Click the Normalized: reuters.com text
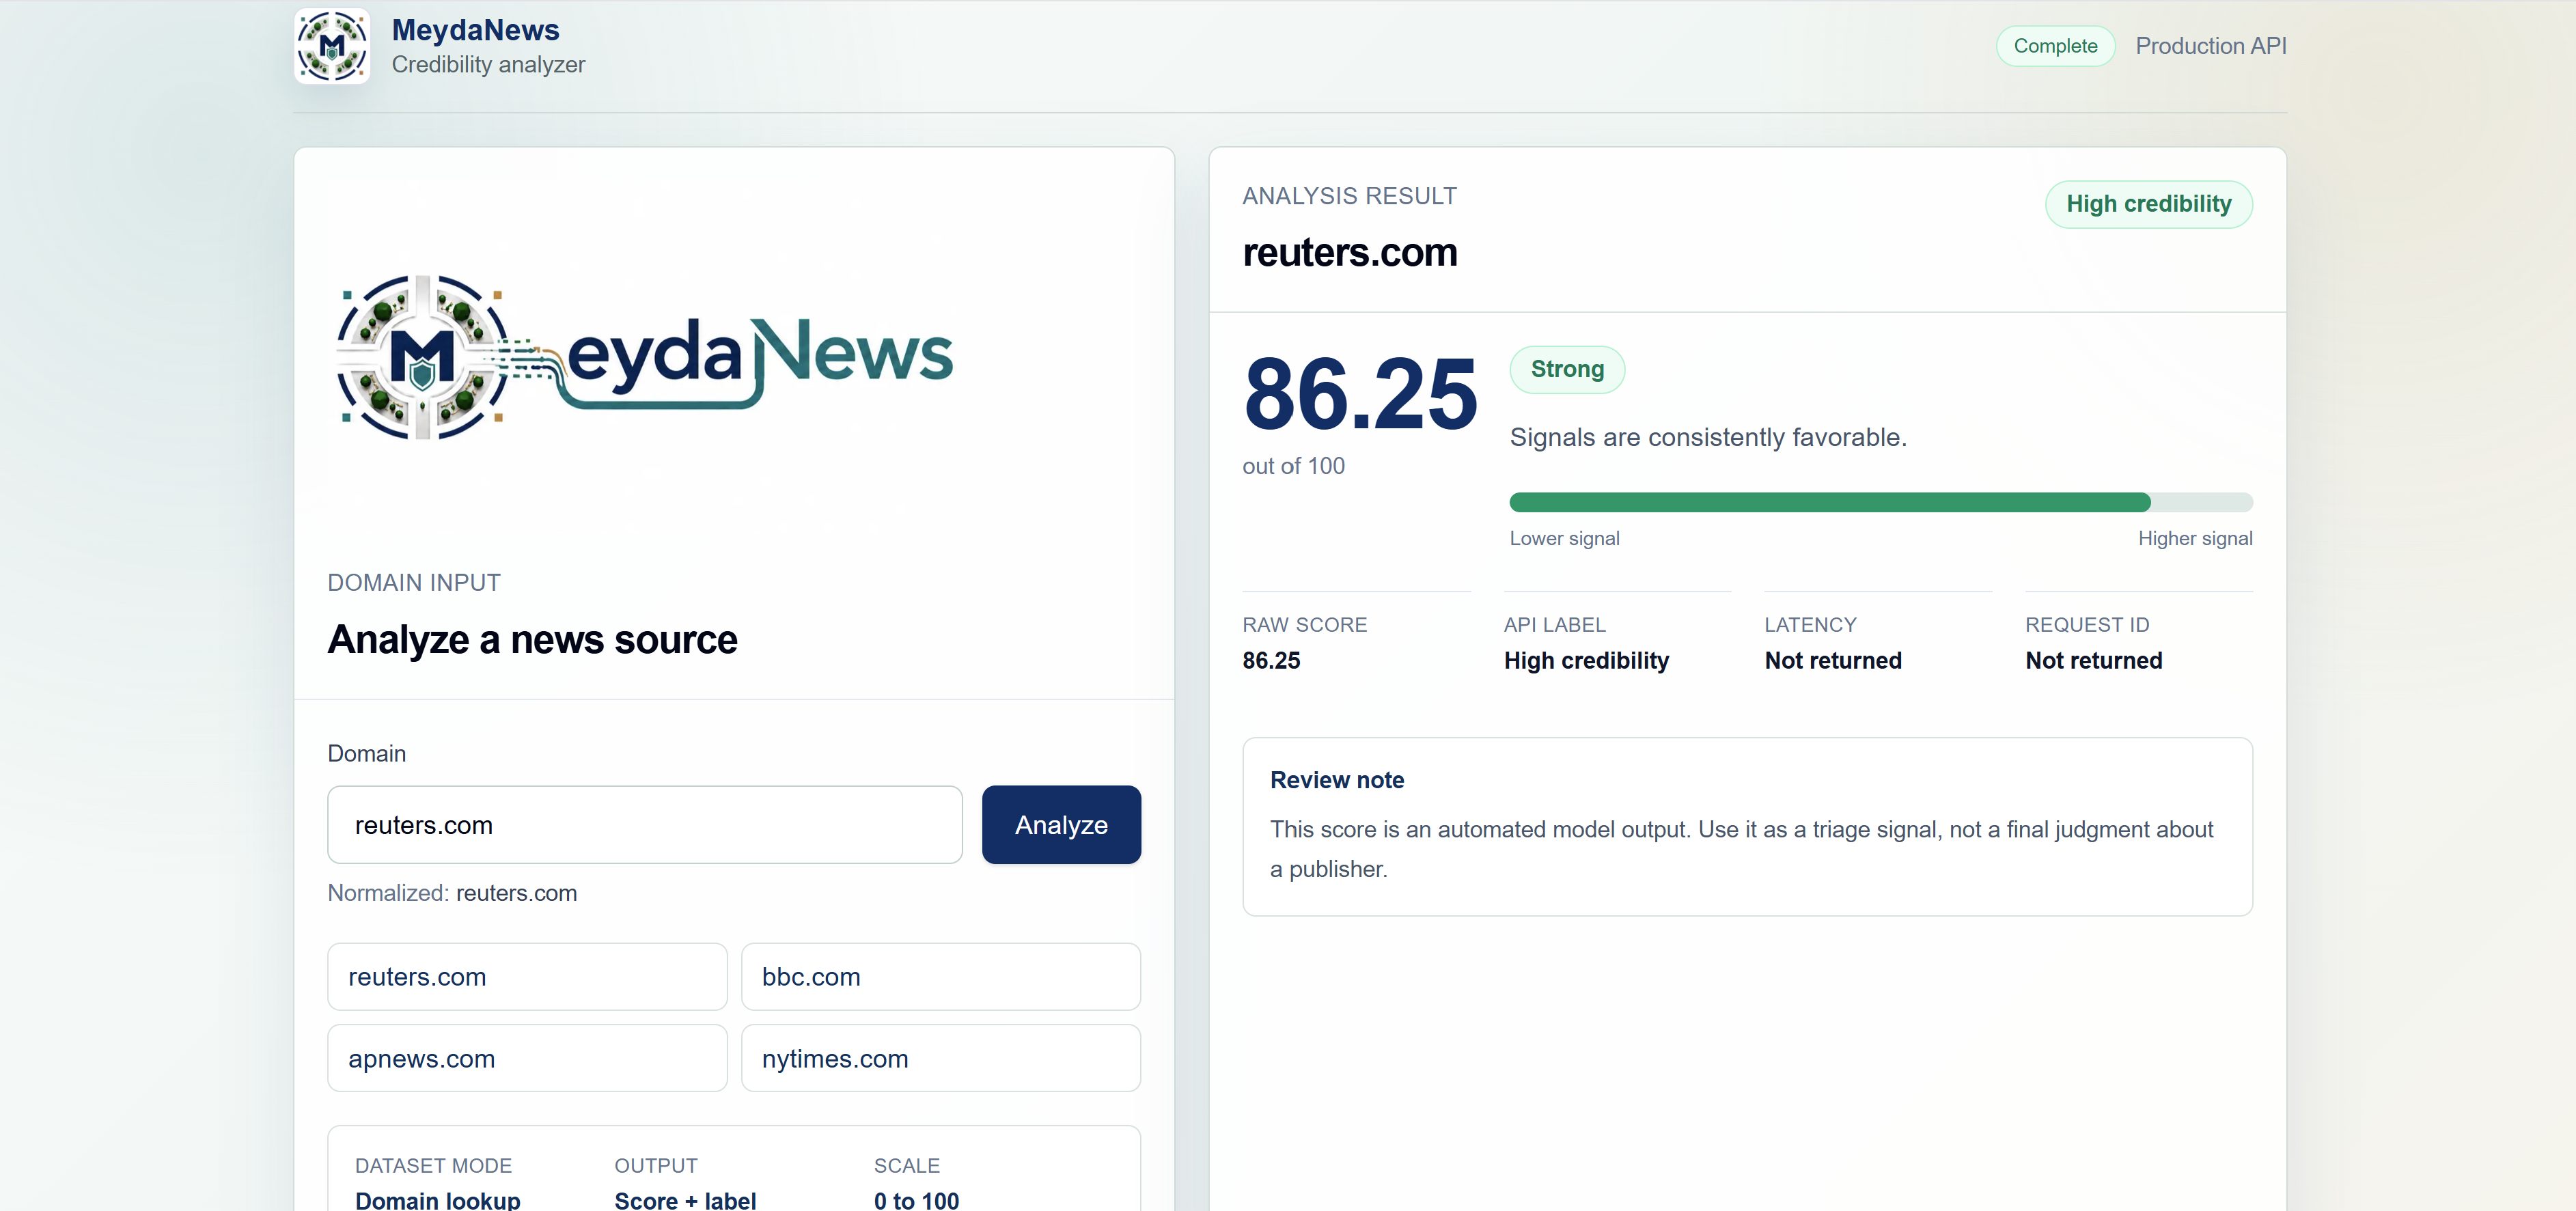The height and width of the screenshot is (1211, 2576). 452,892
